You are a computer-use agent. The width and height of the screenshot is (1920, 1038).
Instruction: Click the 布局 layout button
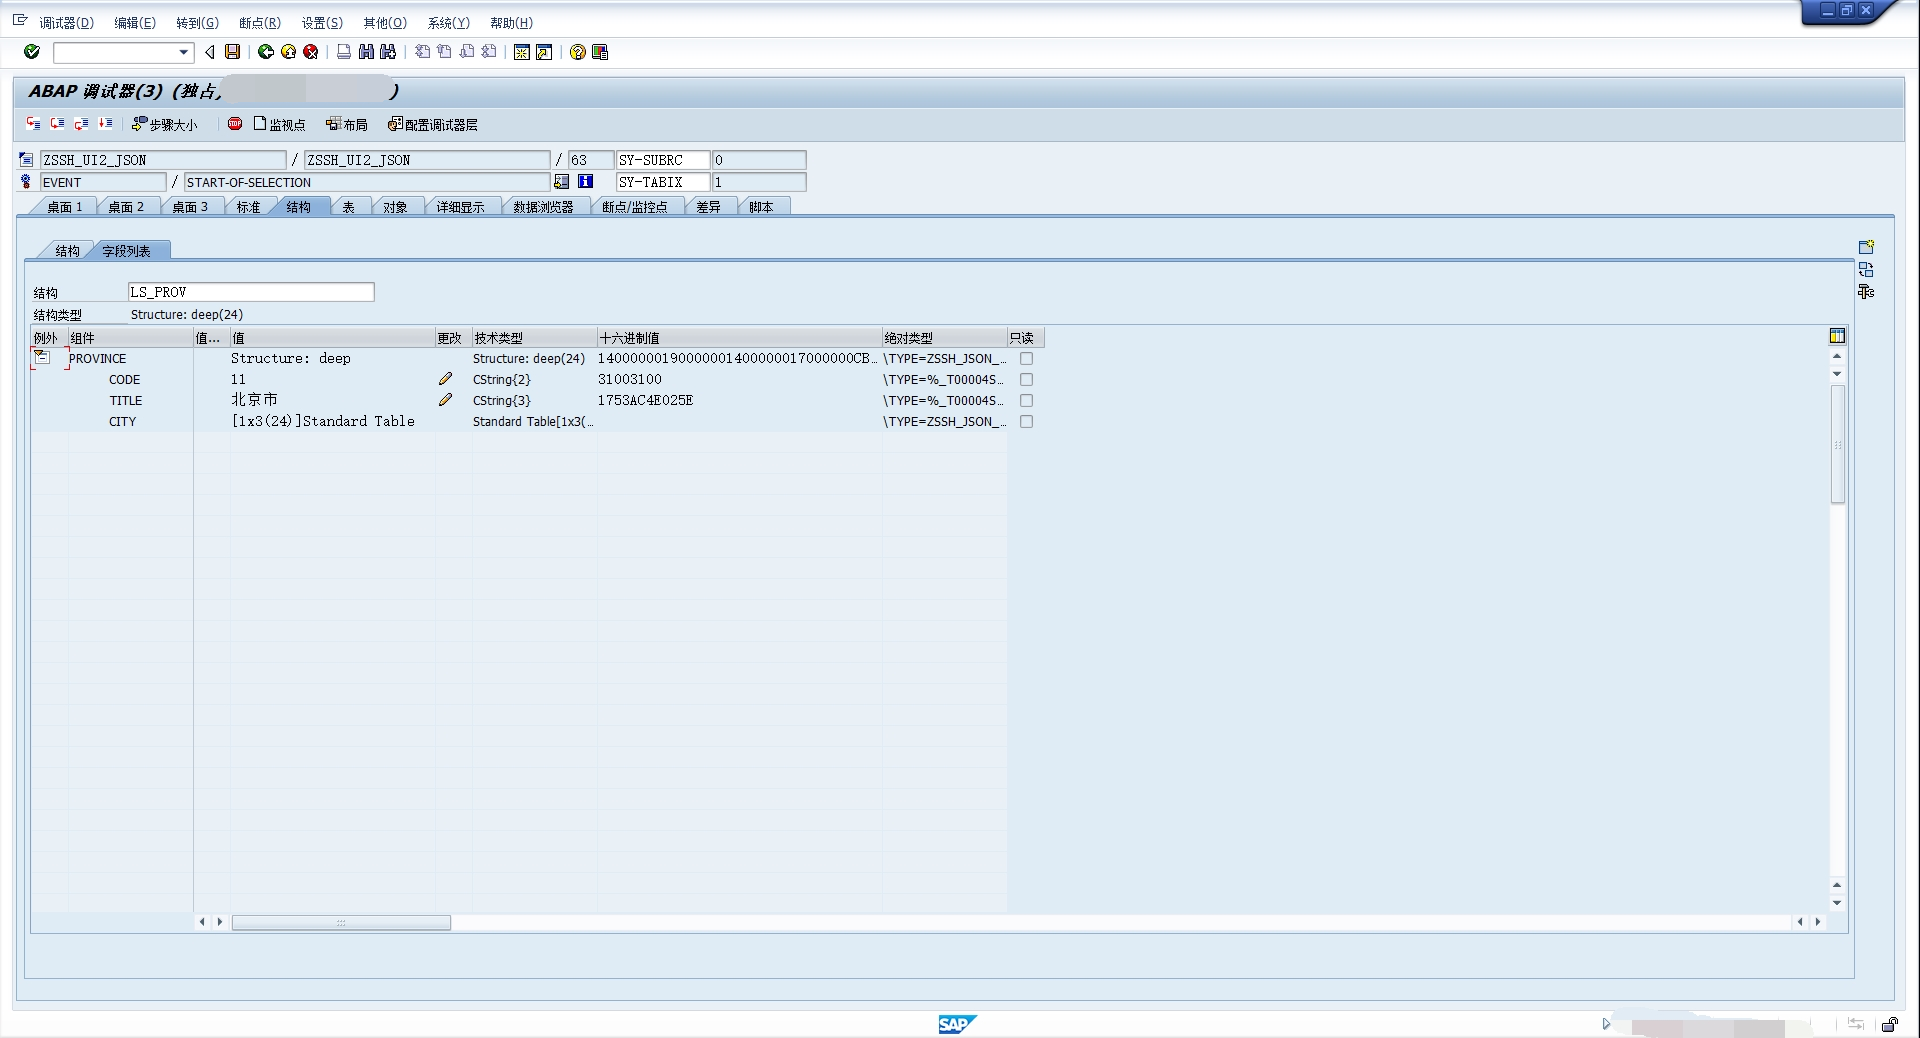click(x=347, y=124)
